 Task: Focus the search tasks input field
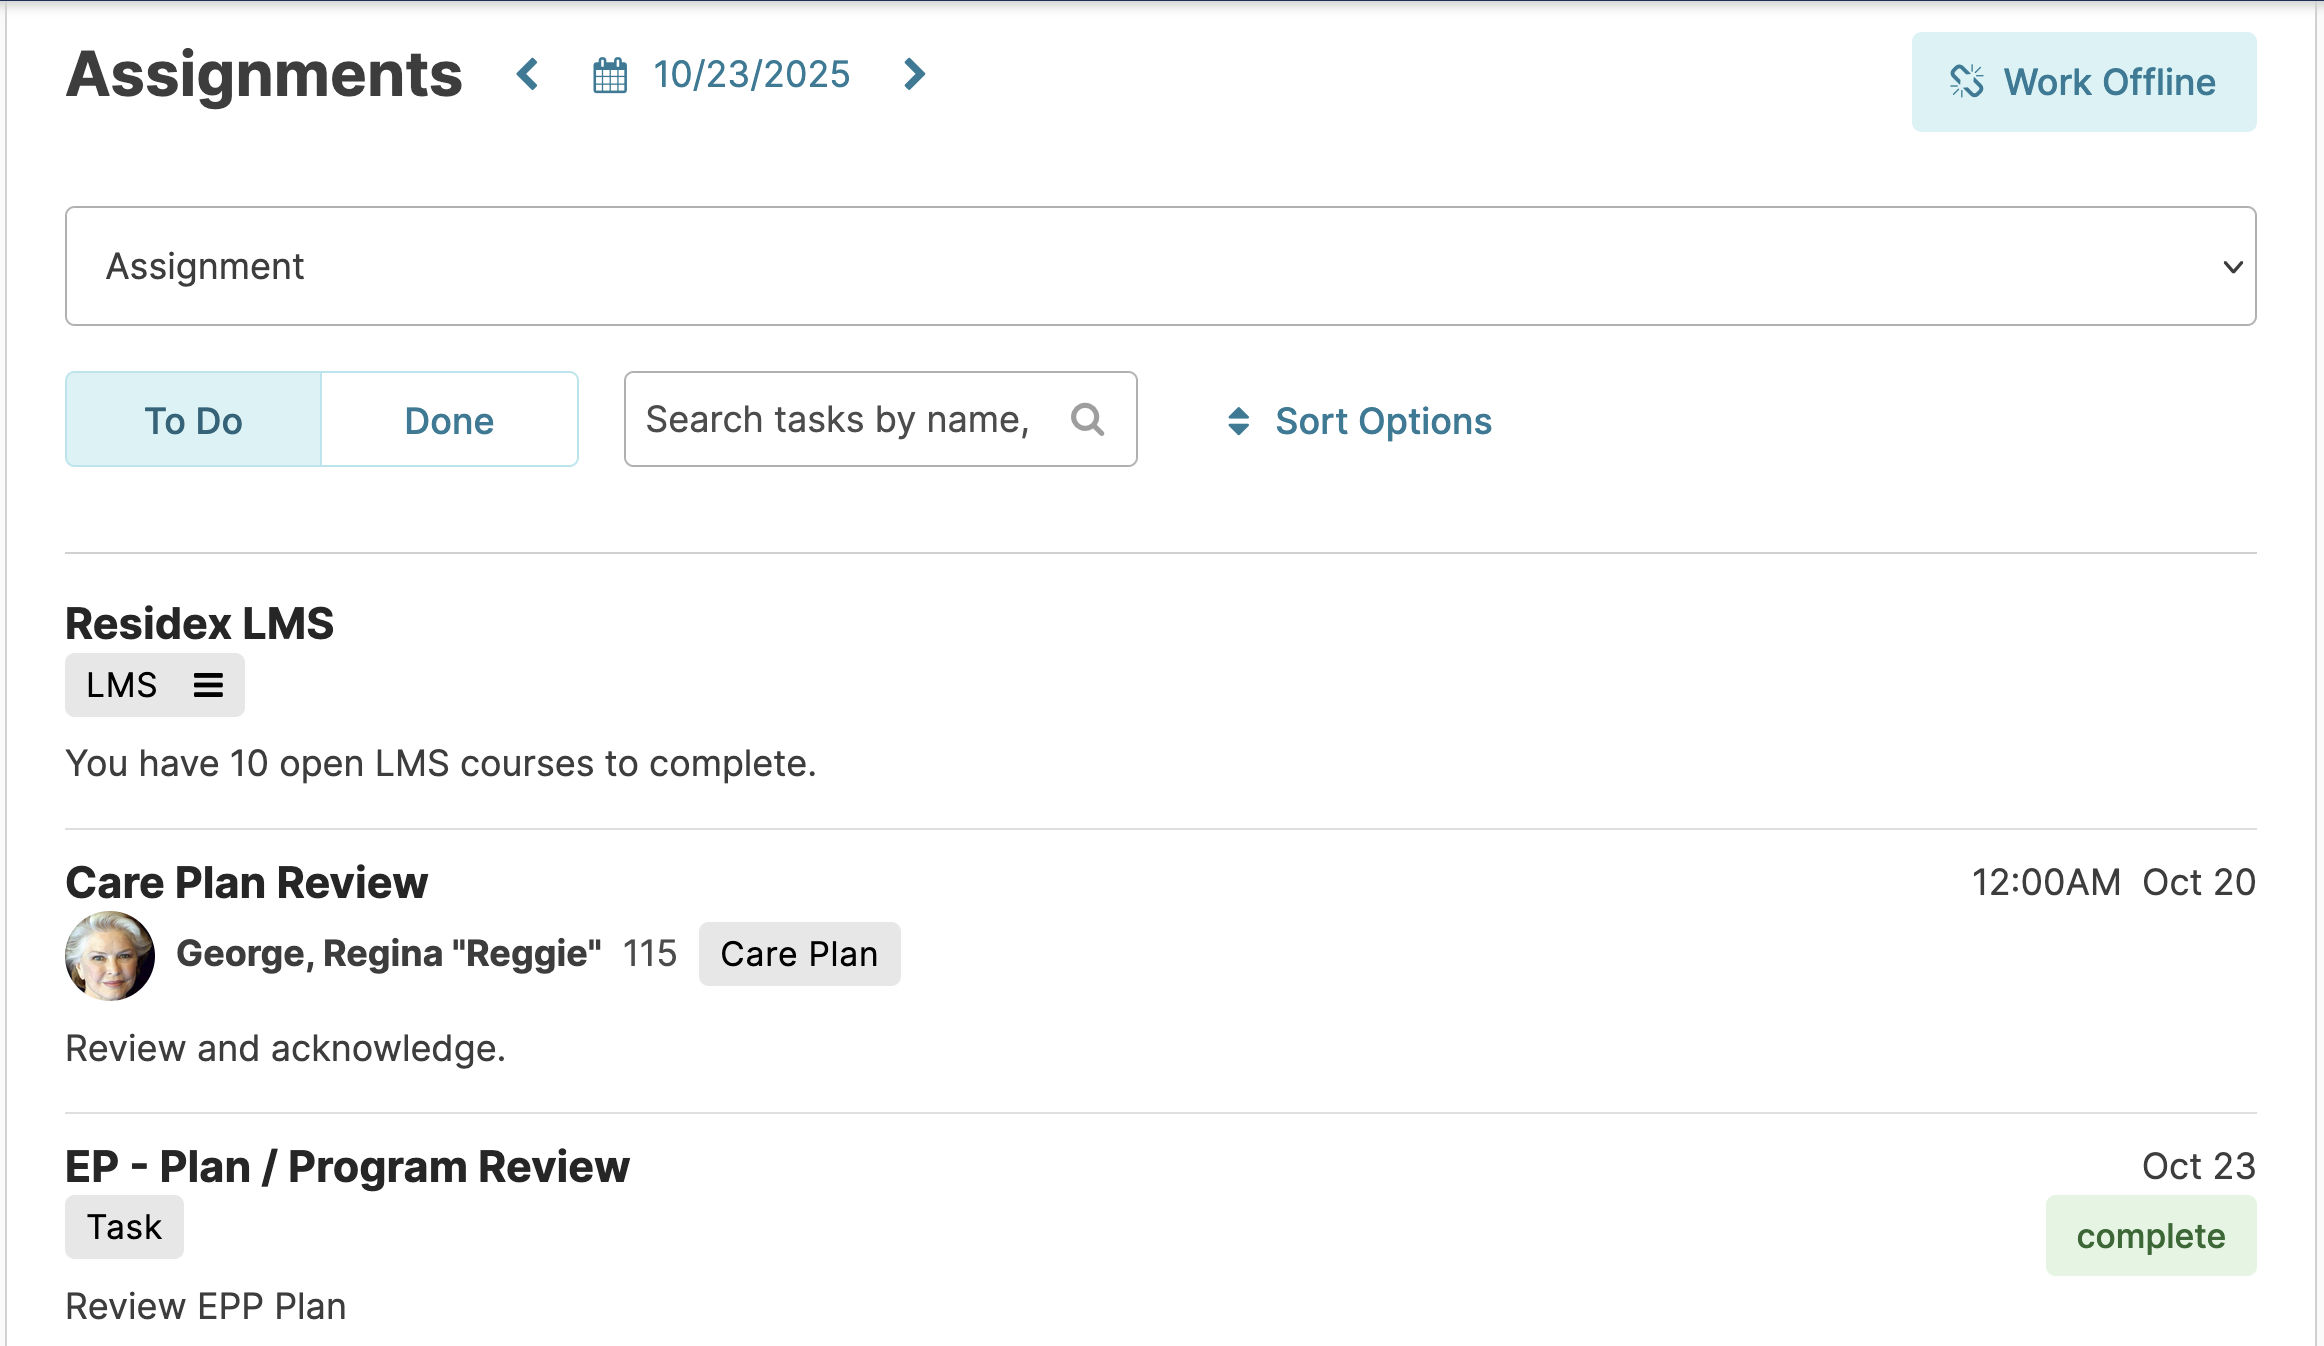click(x=840, y=420)
